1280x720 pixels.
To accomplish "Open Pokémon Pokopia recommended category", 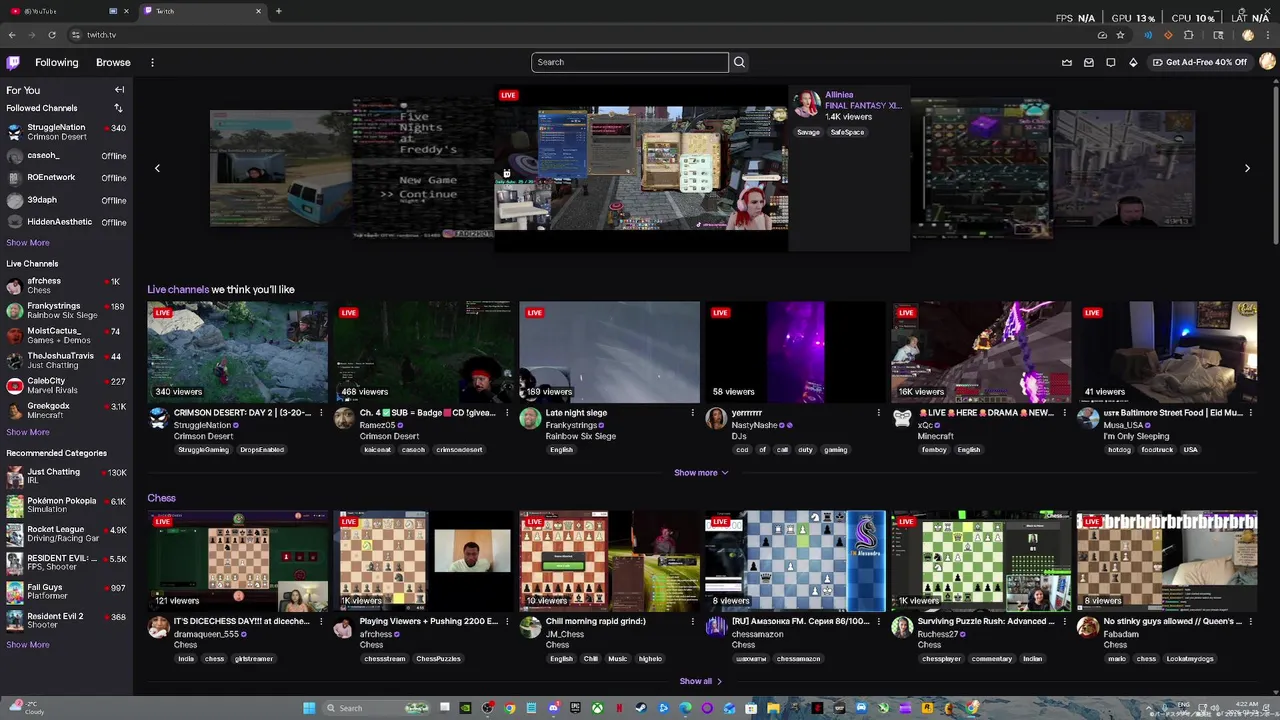I will pos(66,505).
